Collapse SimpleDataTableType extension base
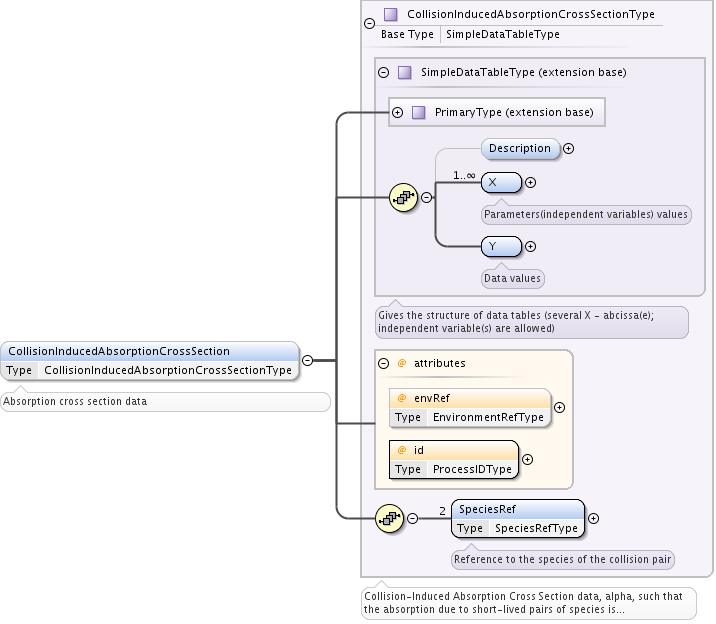 (x=384, y=73)
